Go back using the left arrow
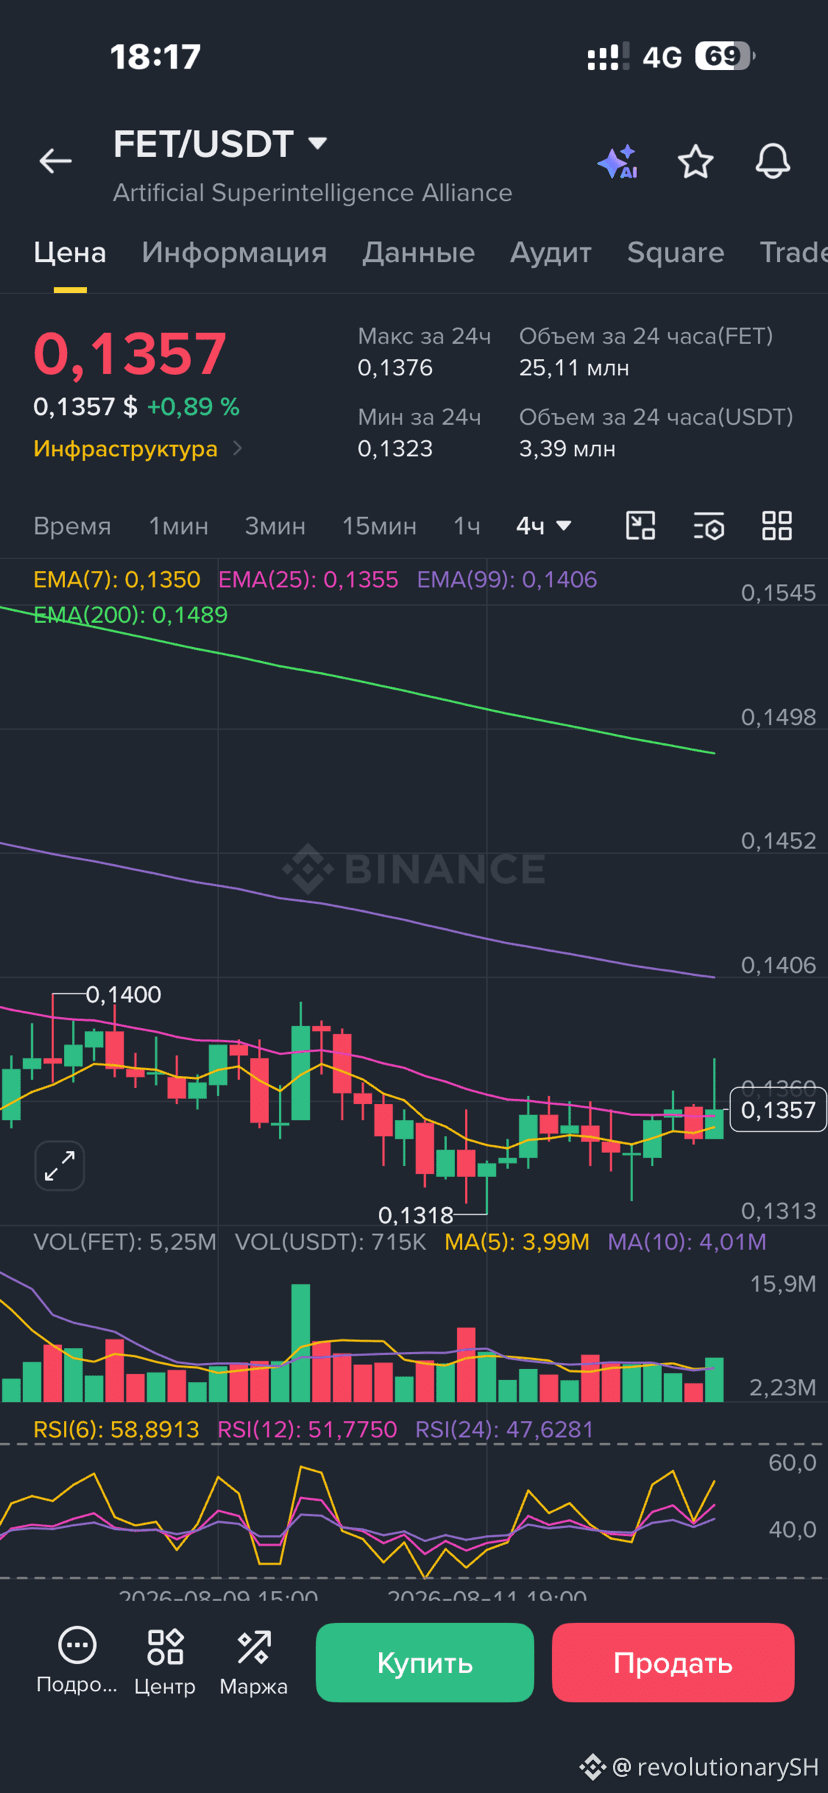The width and height of the screenshot is (828, 1793). (55, 161)
